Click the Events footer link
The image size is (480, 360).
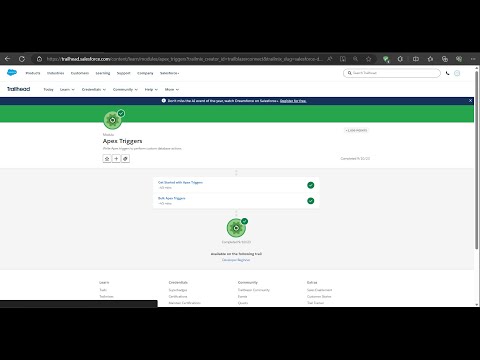[x=242, y=296]
